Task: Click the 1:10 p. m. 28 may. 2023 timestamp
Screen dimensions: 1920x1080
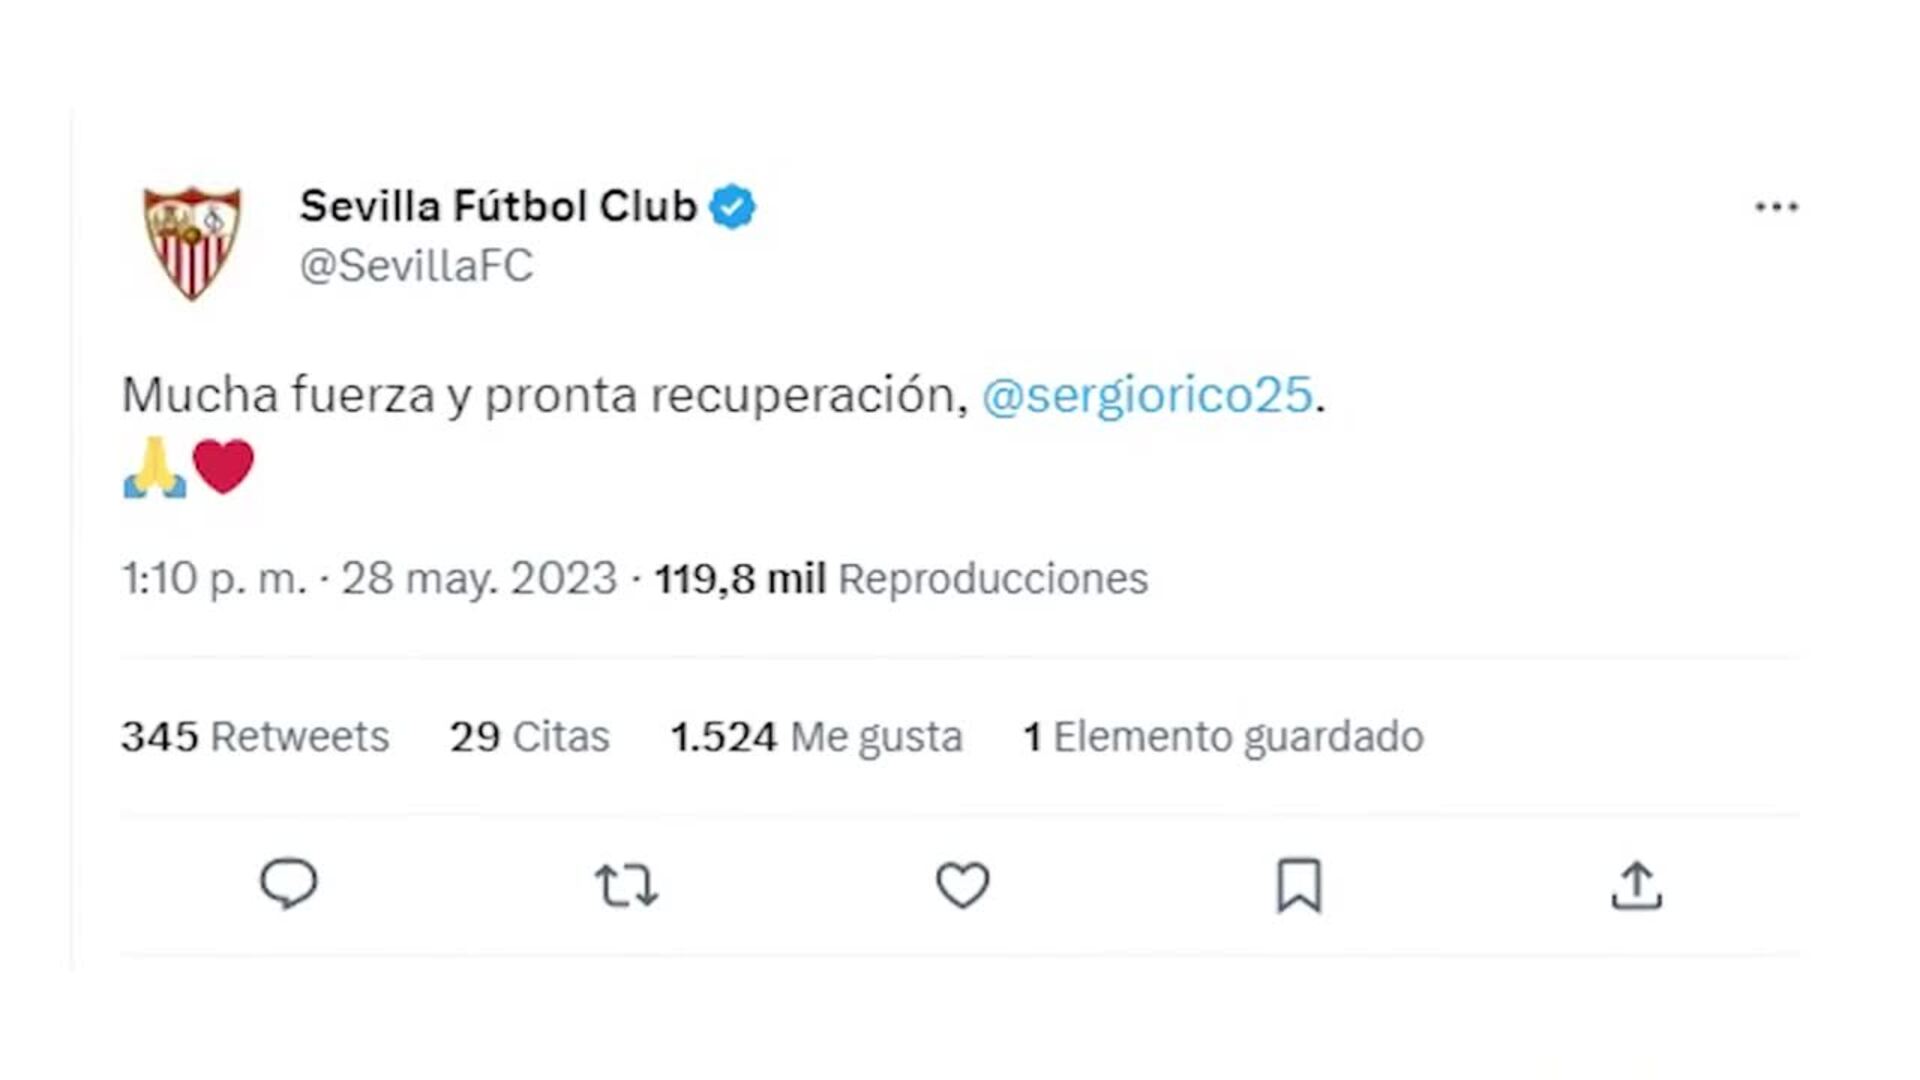Action: [369, 579]
